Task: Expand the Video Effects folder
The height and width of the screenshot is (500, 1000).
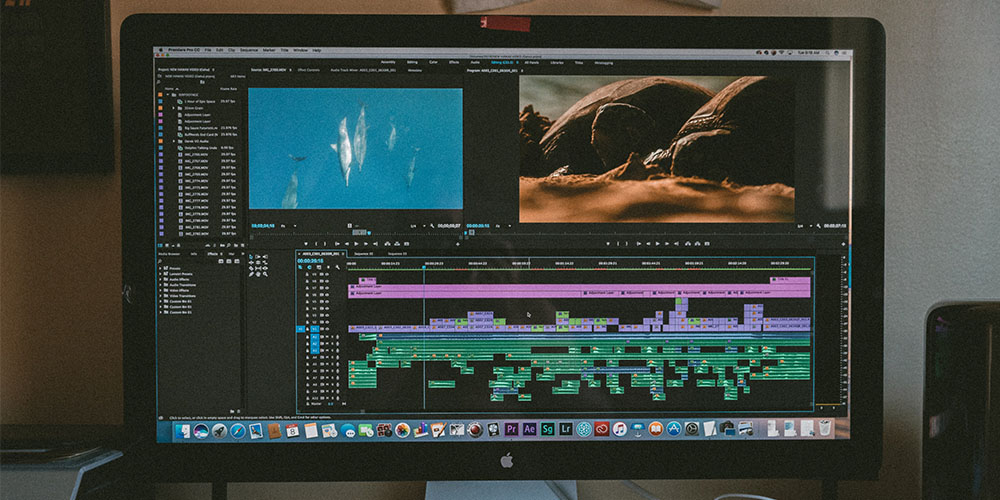Action: (x=160, y=290)
